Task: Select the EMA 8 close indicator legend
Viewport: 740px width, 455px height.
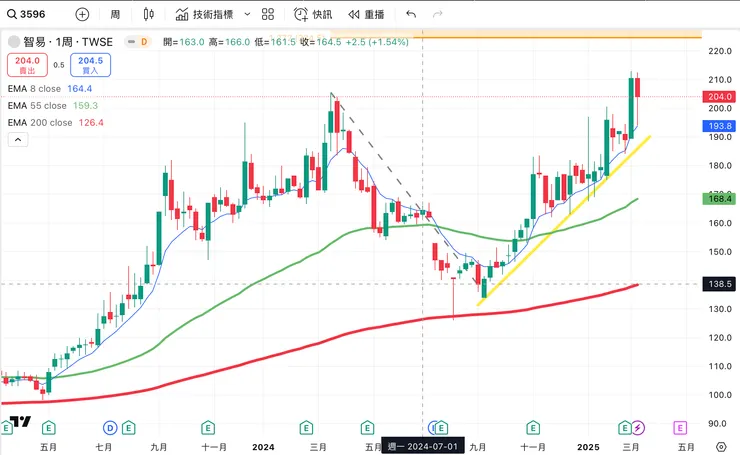Action: [x=50, y=89]
